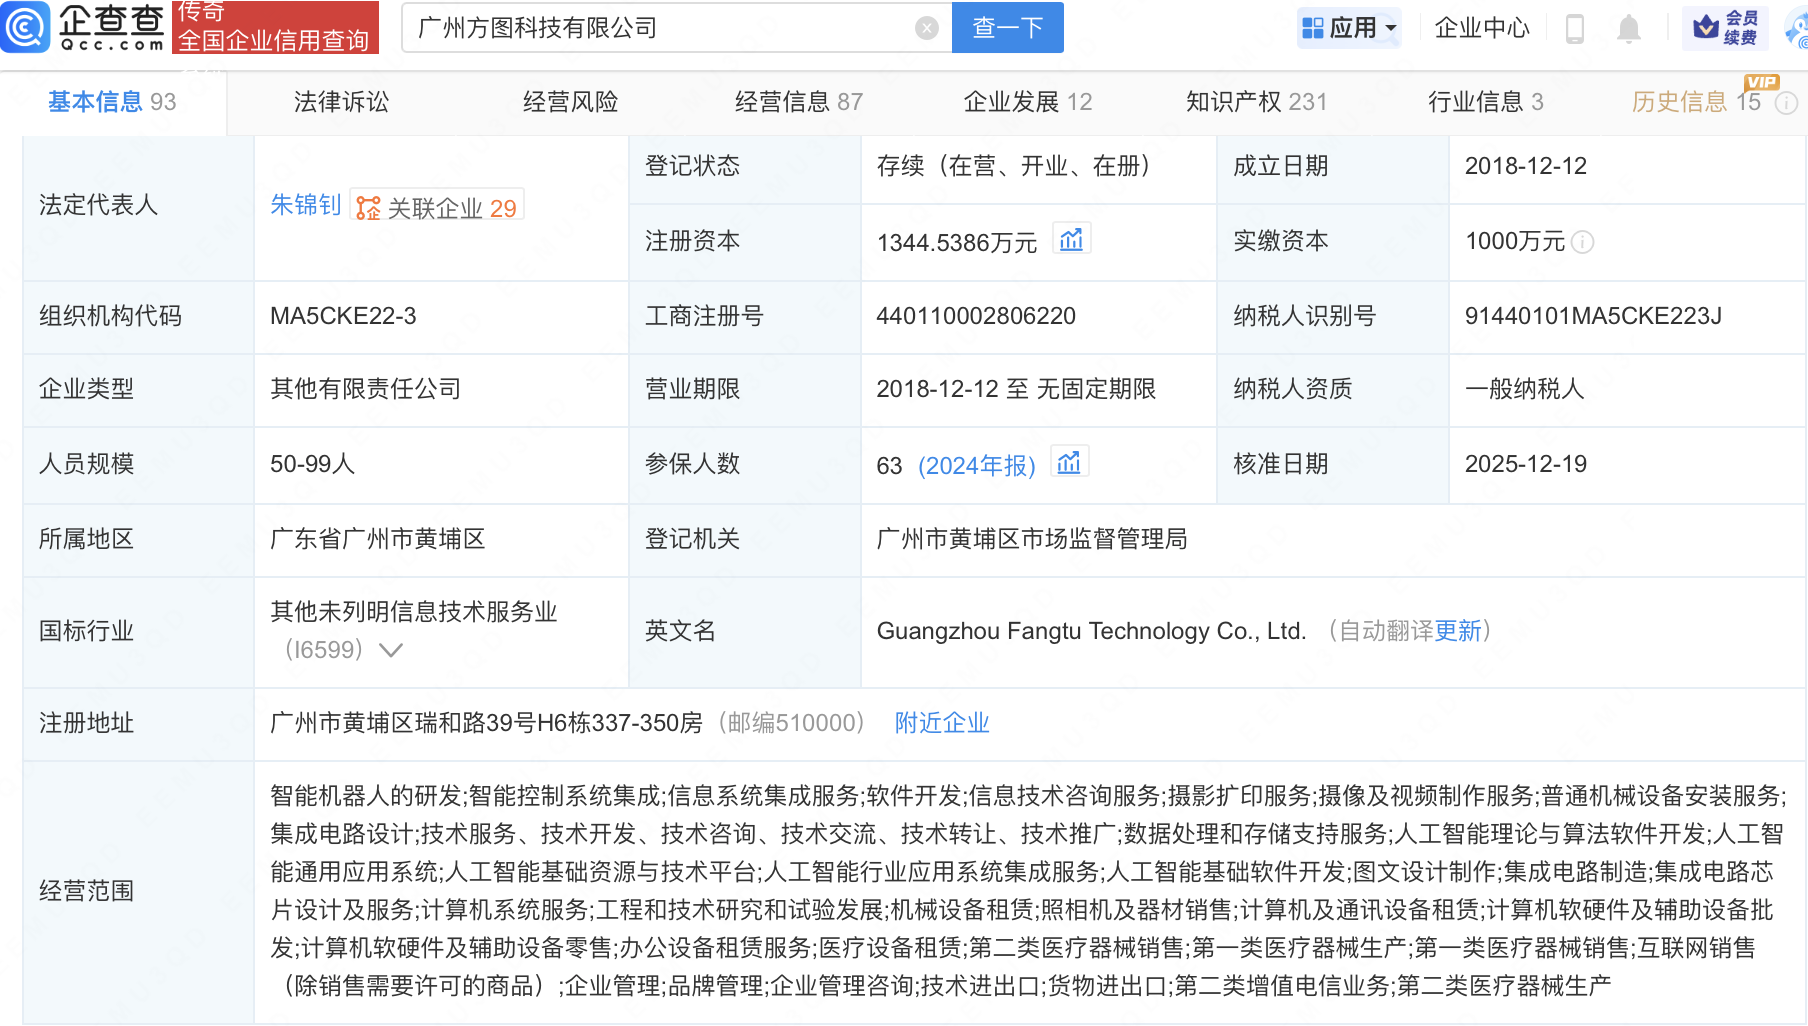Screen dimensions: 1808x1026
Task: Focus the company name search field
Action: point(660,28)
